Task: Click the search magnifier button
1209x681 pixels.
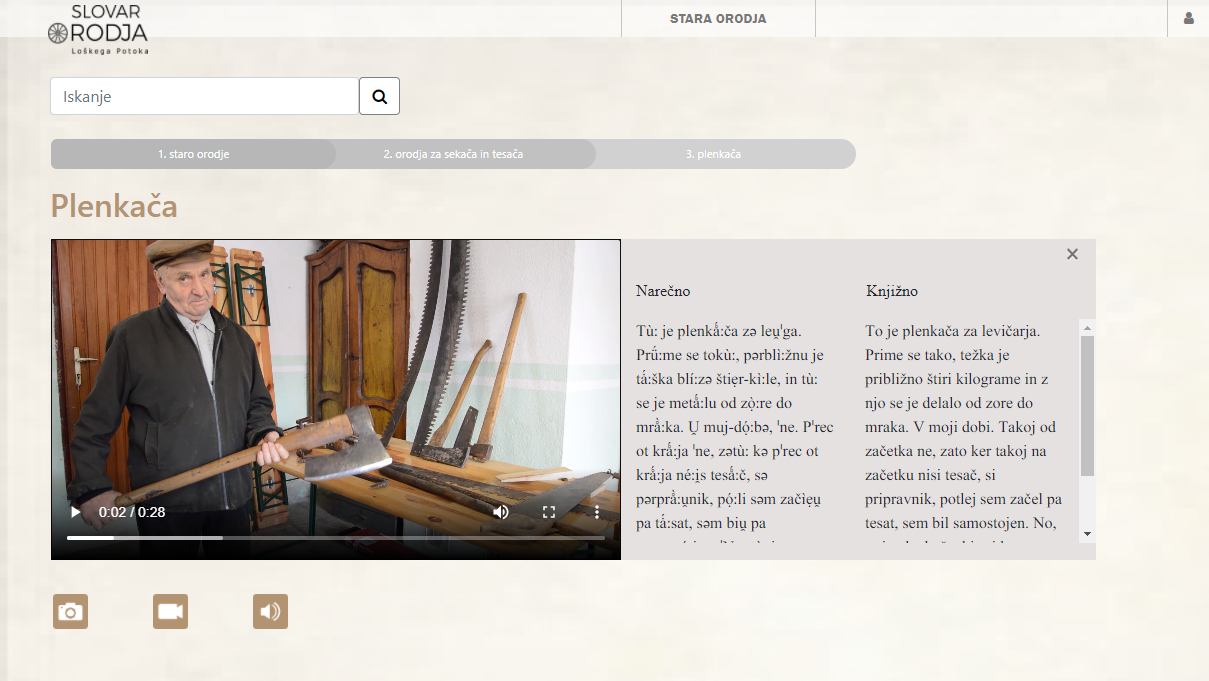Action: [x=379, y=96]
